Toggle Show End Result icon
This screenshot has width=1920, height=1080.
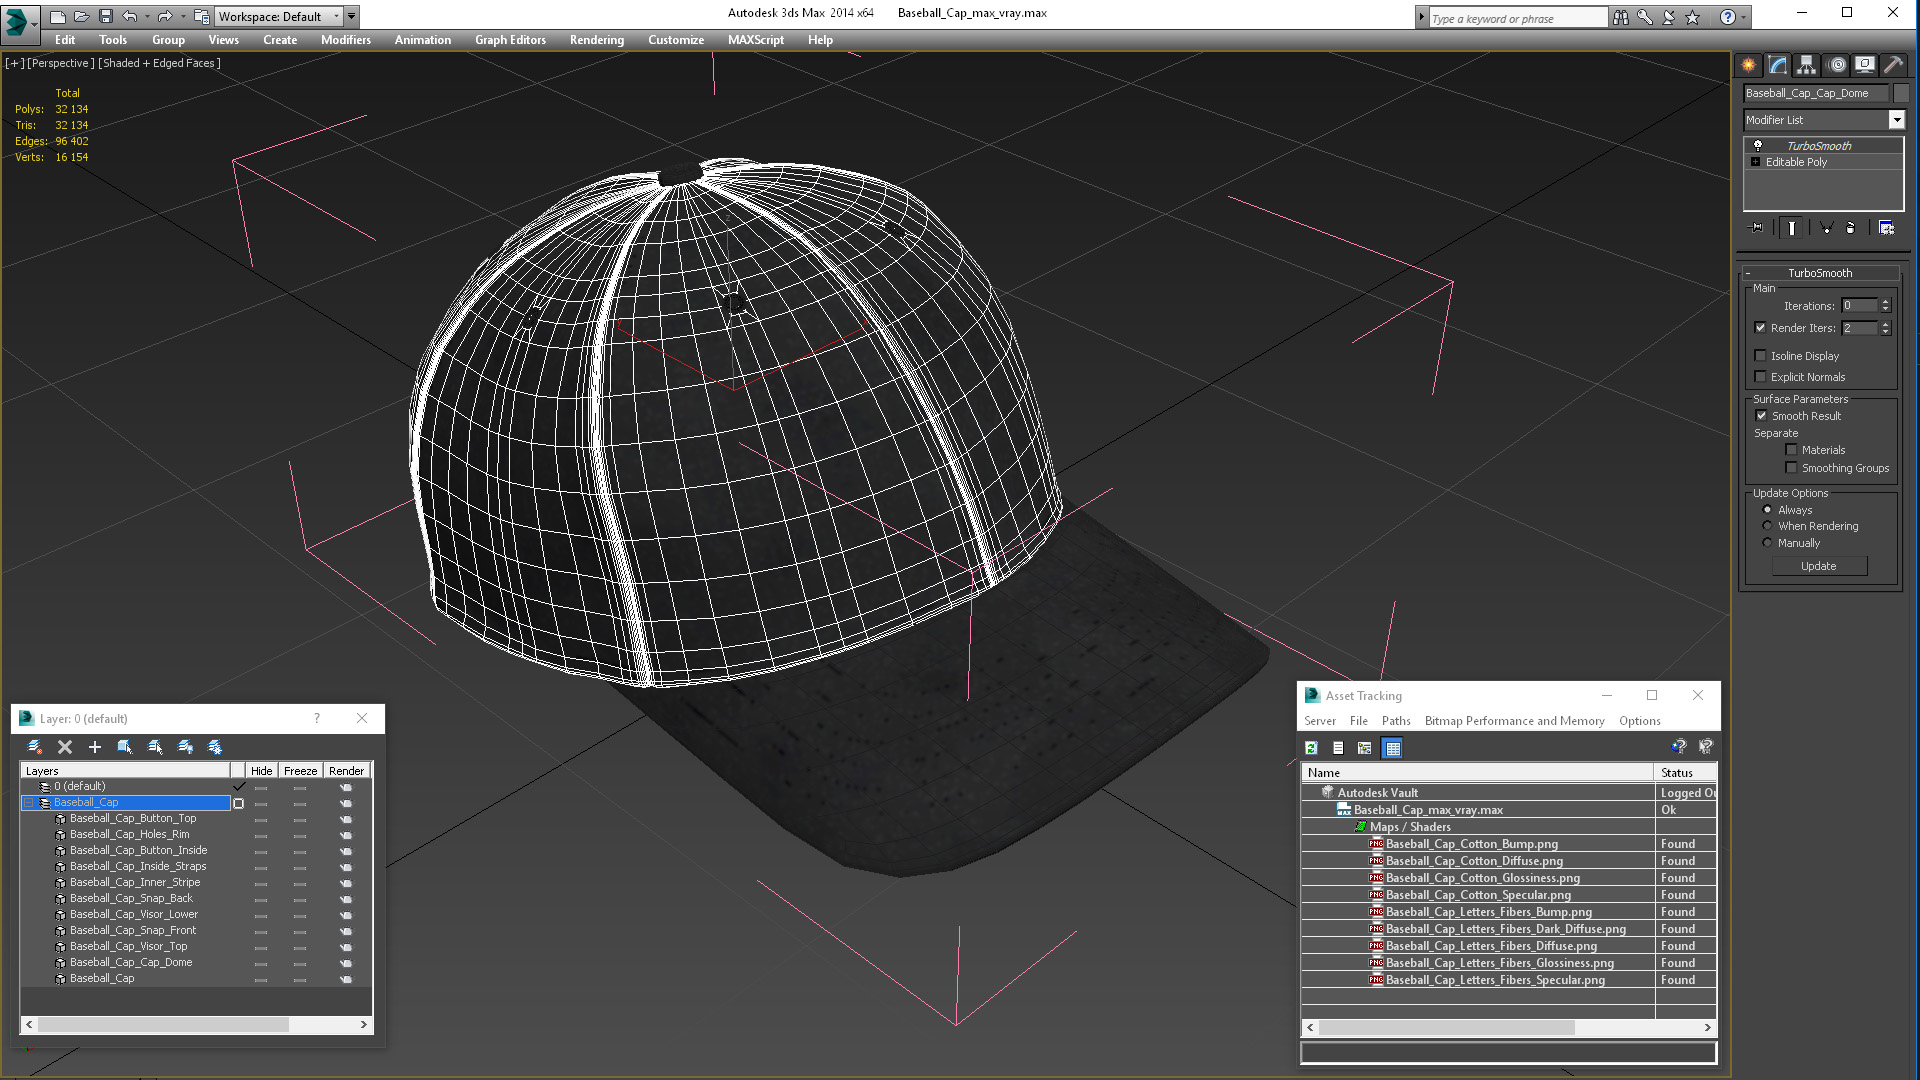point(1791,228)
